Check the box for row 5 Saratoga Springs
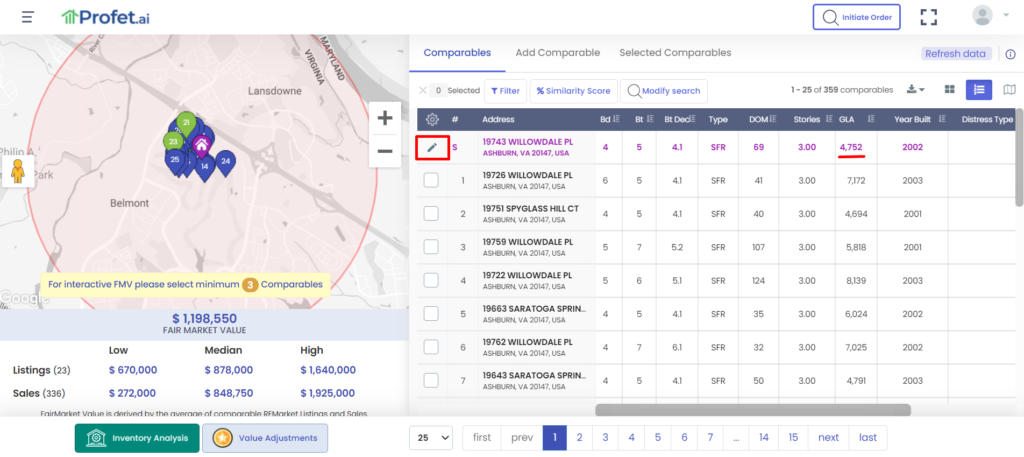1024x457 pixels. [x=431, y=313]
